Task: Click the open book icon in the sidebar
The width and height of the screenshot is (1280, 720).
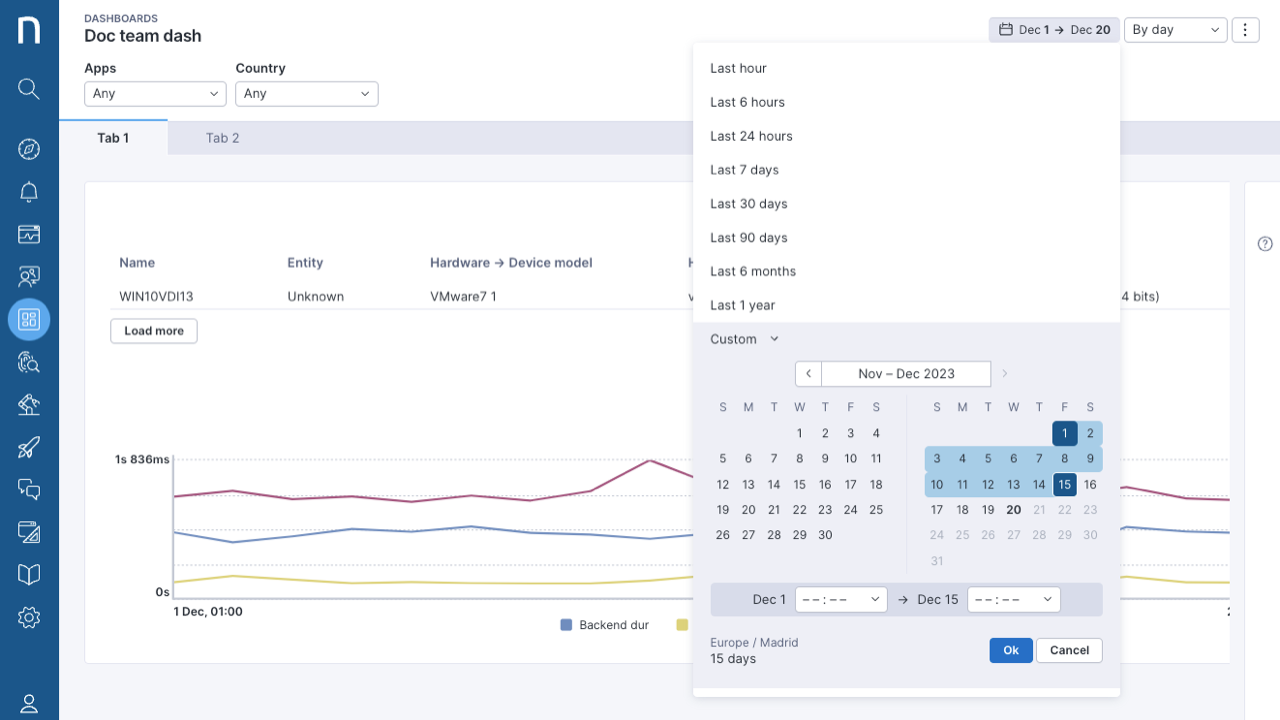Action: tap(29, 574)
